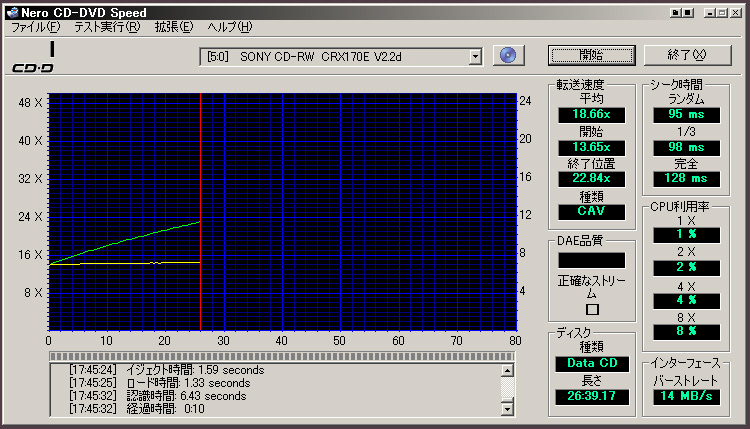Open the ファイル(F) menu
This screenshot has height=429, width=750.
click(x=35, y=26)
